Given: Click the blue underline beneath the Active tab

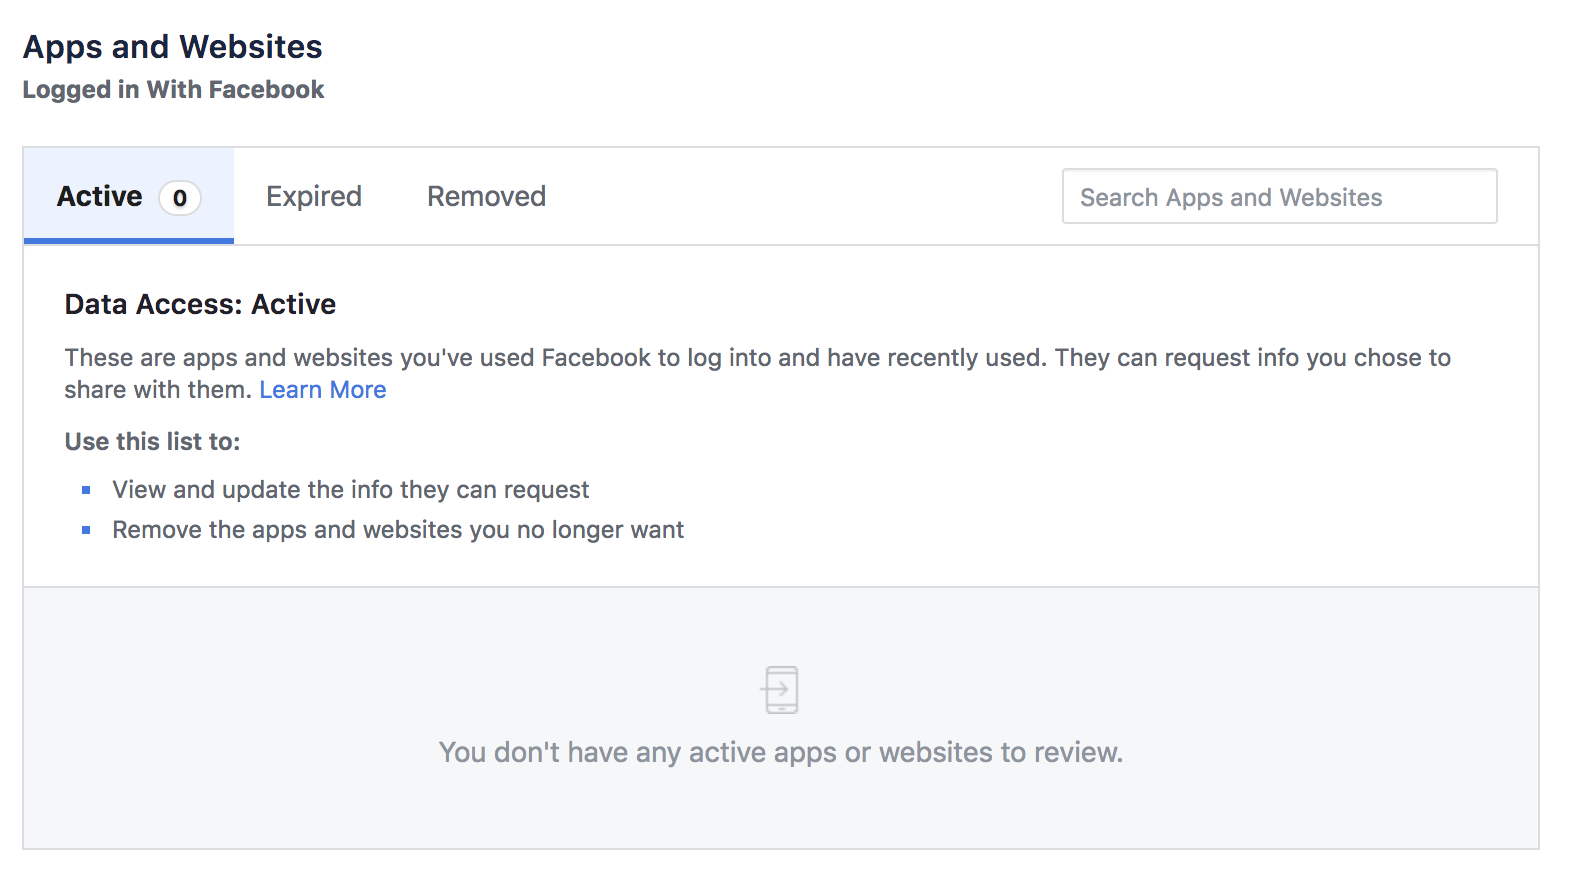Looking at the screenshot, I should tap(128, 241).
